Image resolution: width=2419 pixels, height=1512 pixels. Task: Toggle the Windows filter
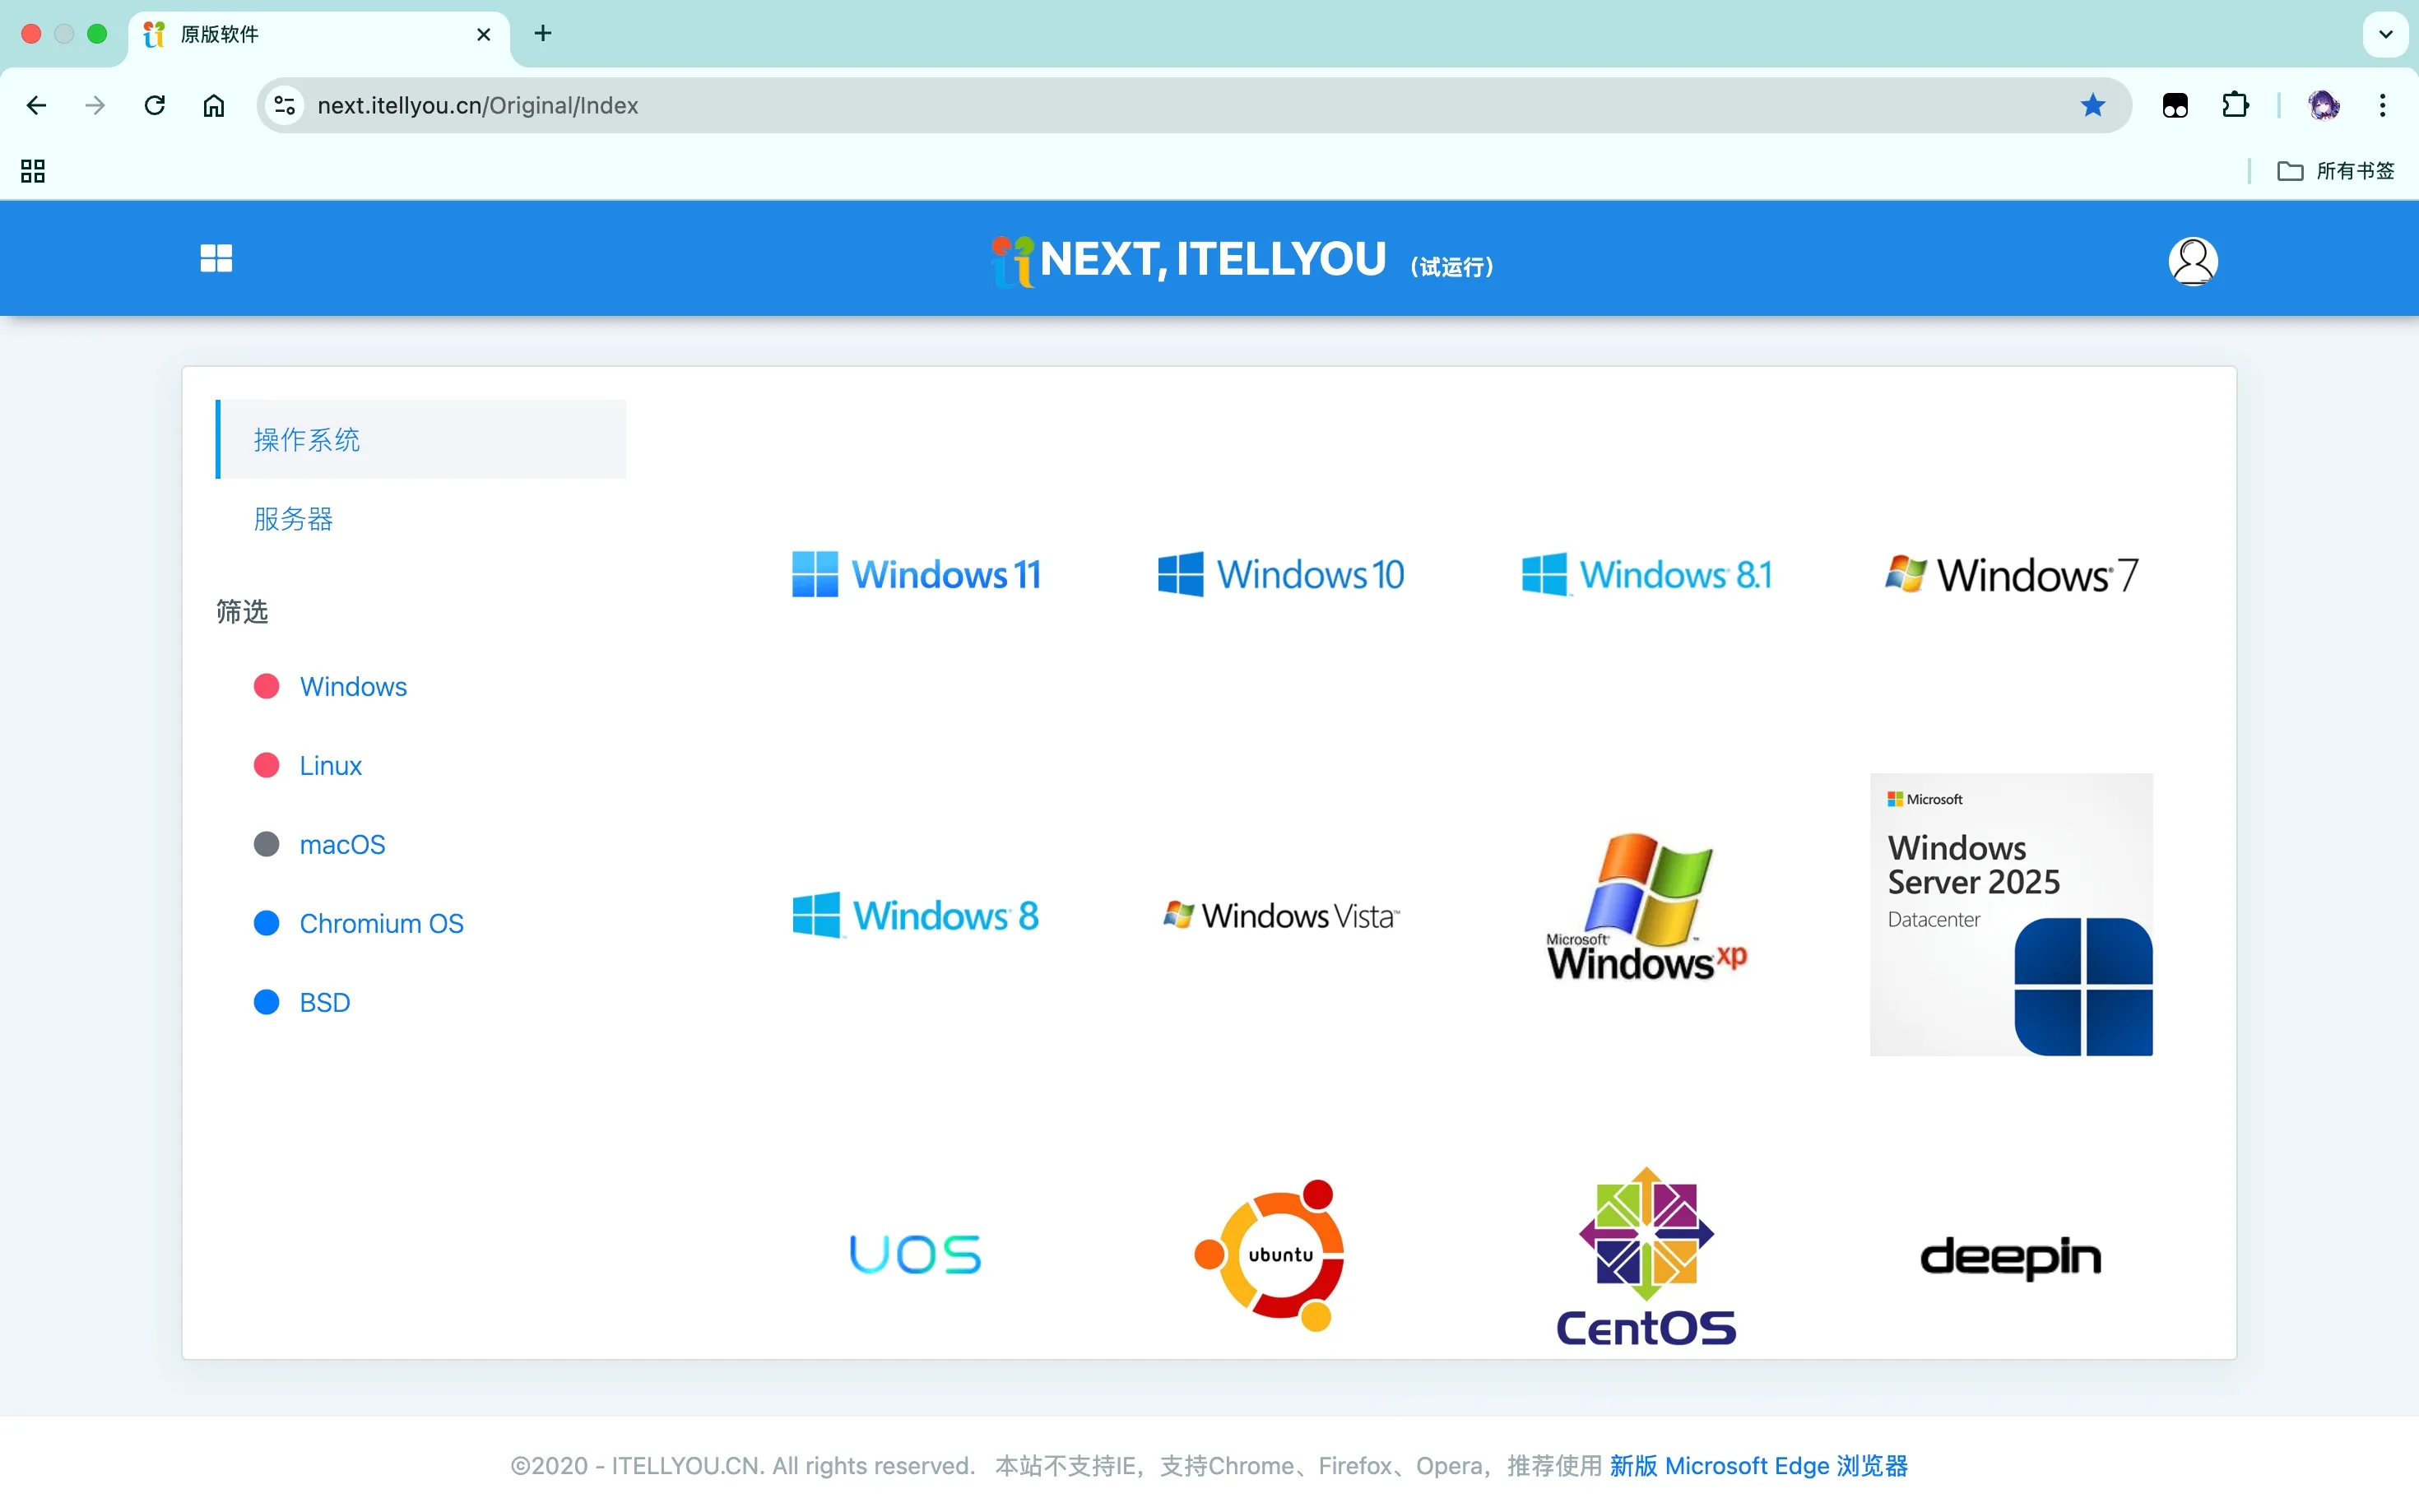pyautogui.click(x=353, y=687)
